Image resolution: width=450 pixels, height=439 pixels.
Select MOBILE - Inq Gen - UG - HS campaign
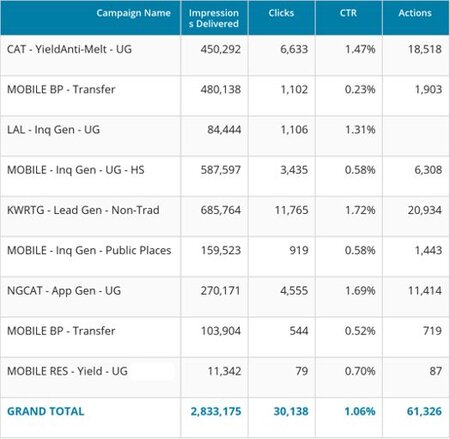(x=76, y=170)
